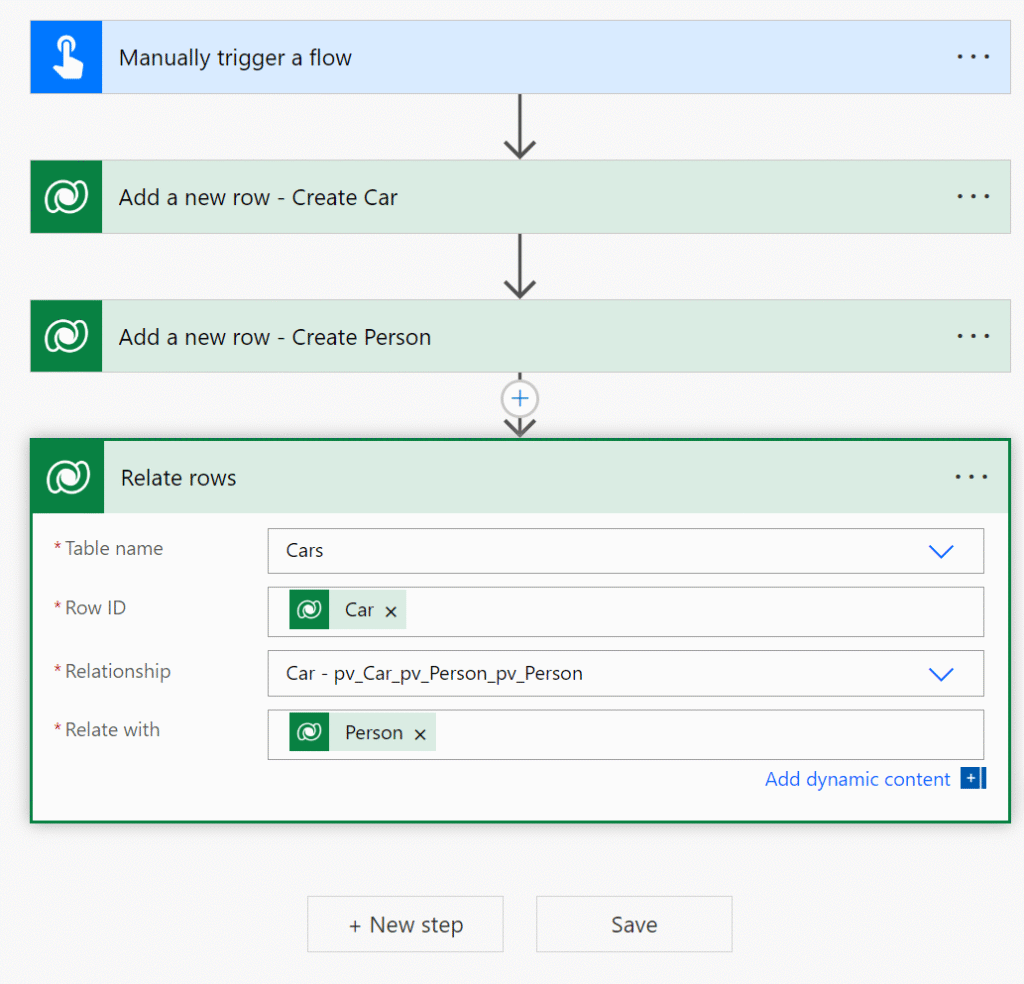Open options menu for Manually trigger a flow
This screenshot has width=1024, height=984.
[973, 57]
